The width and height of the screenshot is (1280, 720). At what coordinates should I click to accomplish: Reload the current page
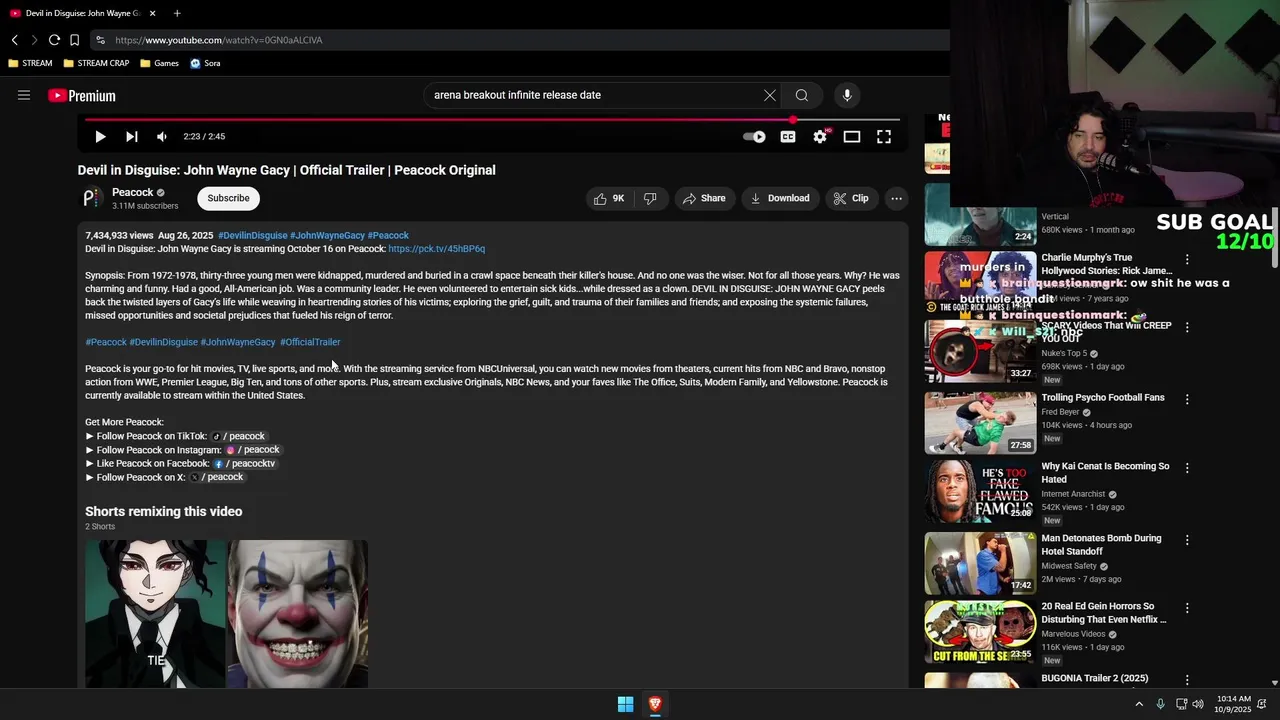pos(54,40)
